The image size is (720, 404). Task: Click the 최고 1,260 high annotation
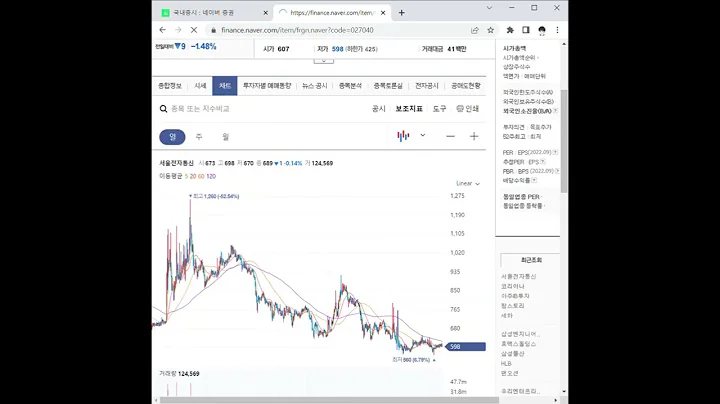click(x=214, y=196)
